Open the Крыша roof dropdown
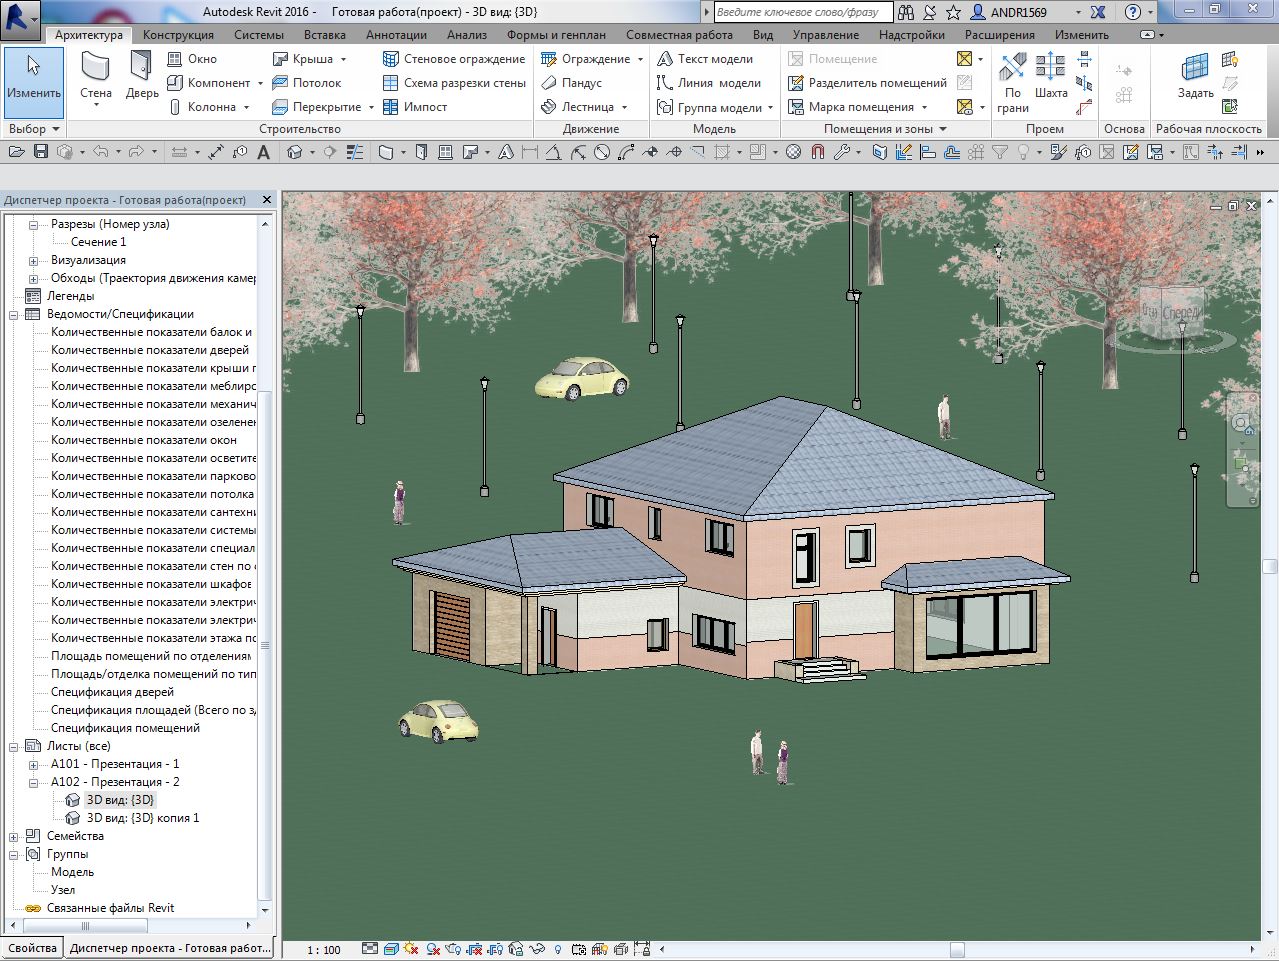The height and width of the screenshot is (961, 1279). click(x=343, y=59)
